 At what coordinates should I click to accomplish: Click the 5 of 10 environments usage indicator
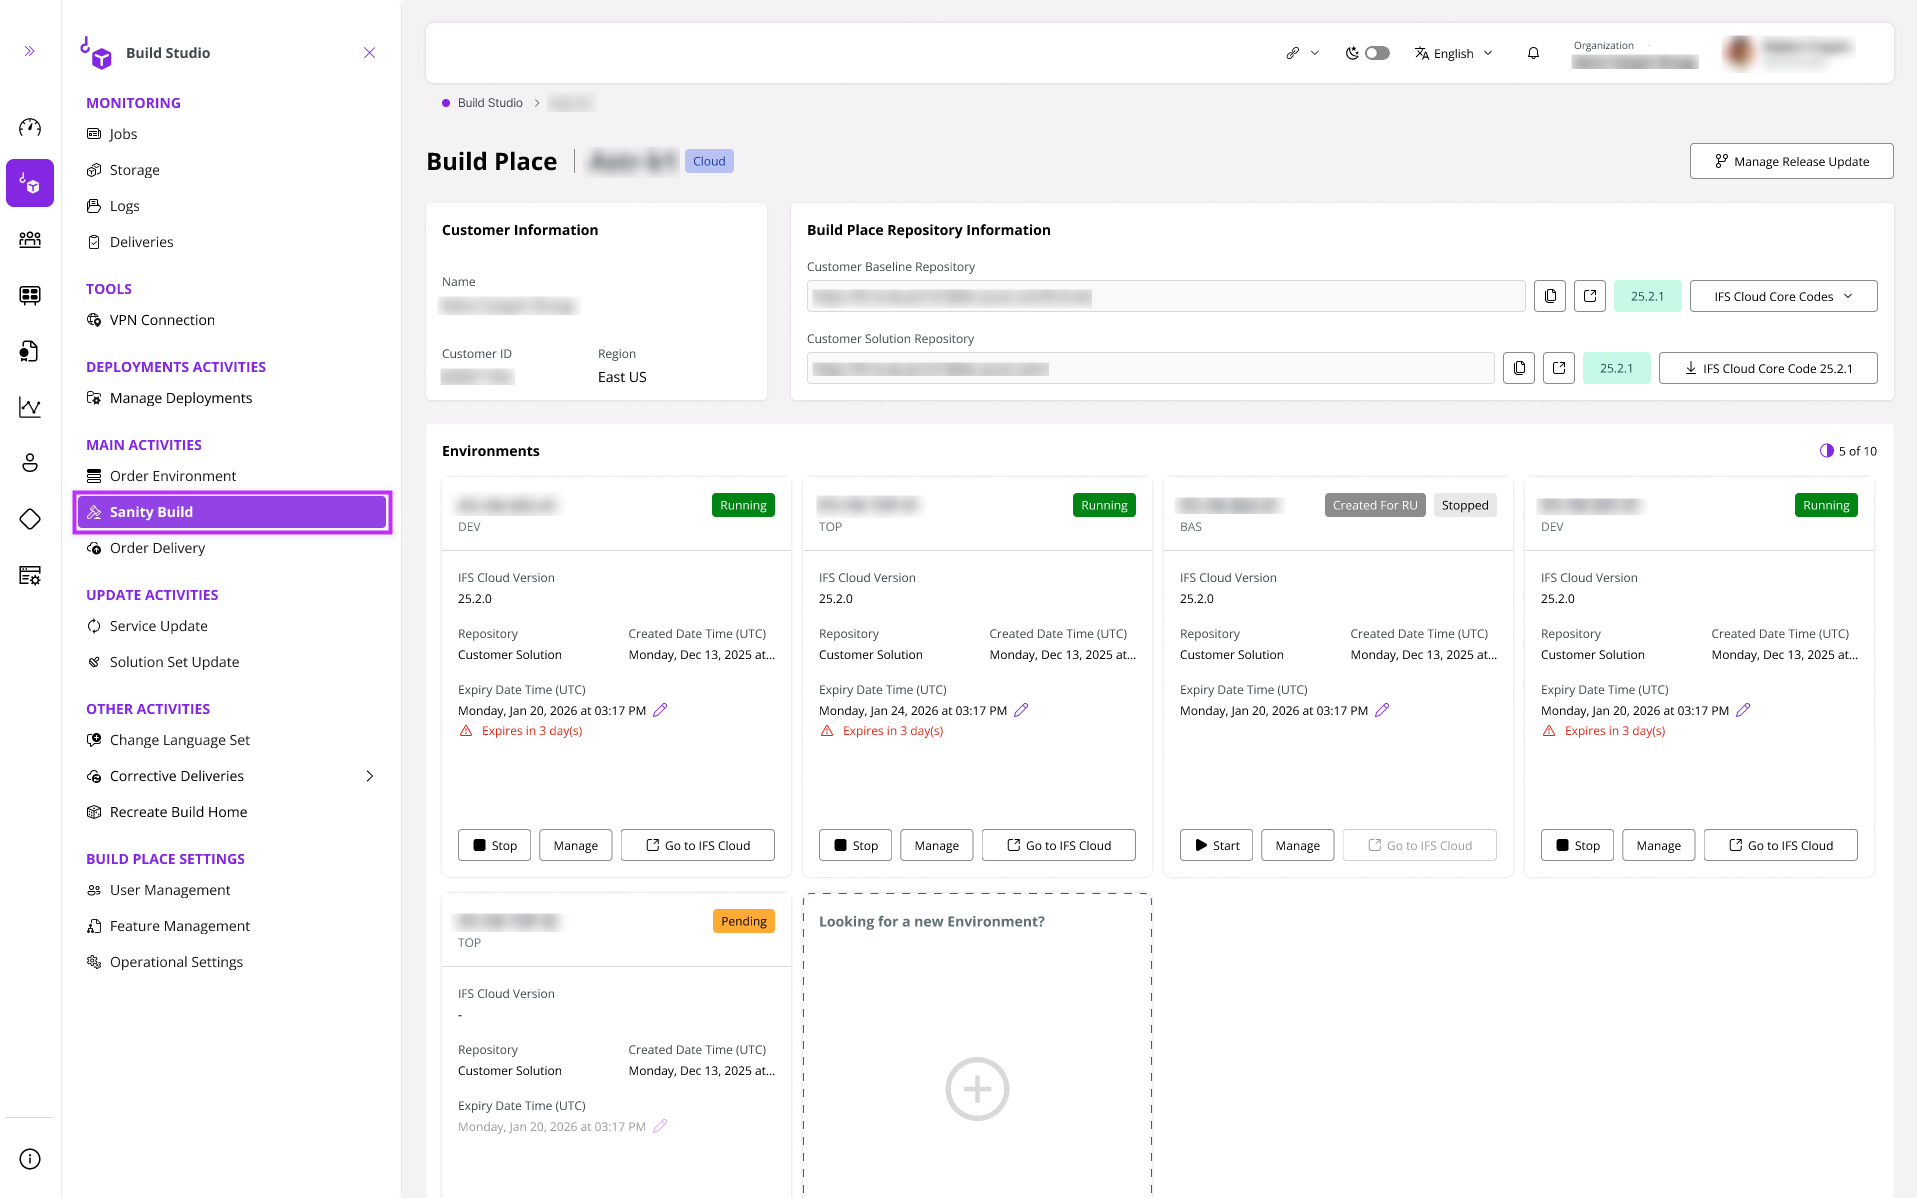point(1848,451)
